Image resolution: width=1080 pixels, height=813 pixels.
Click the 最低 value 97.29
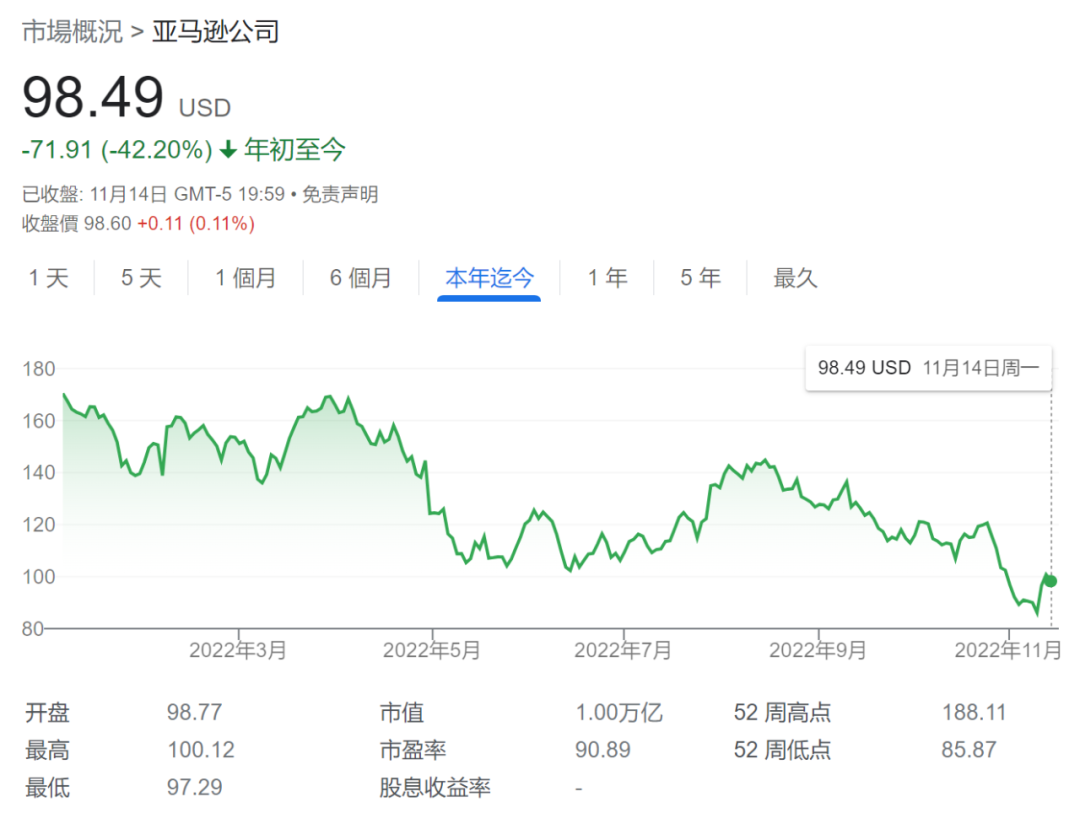(x=194, y=787)
